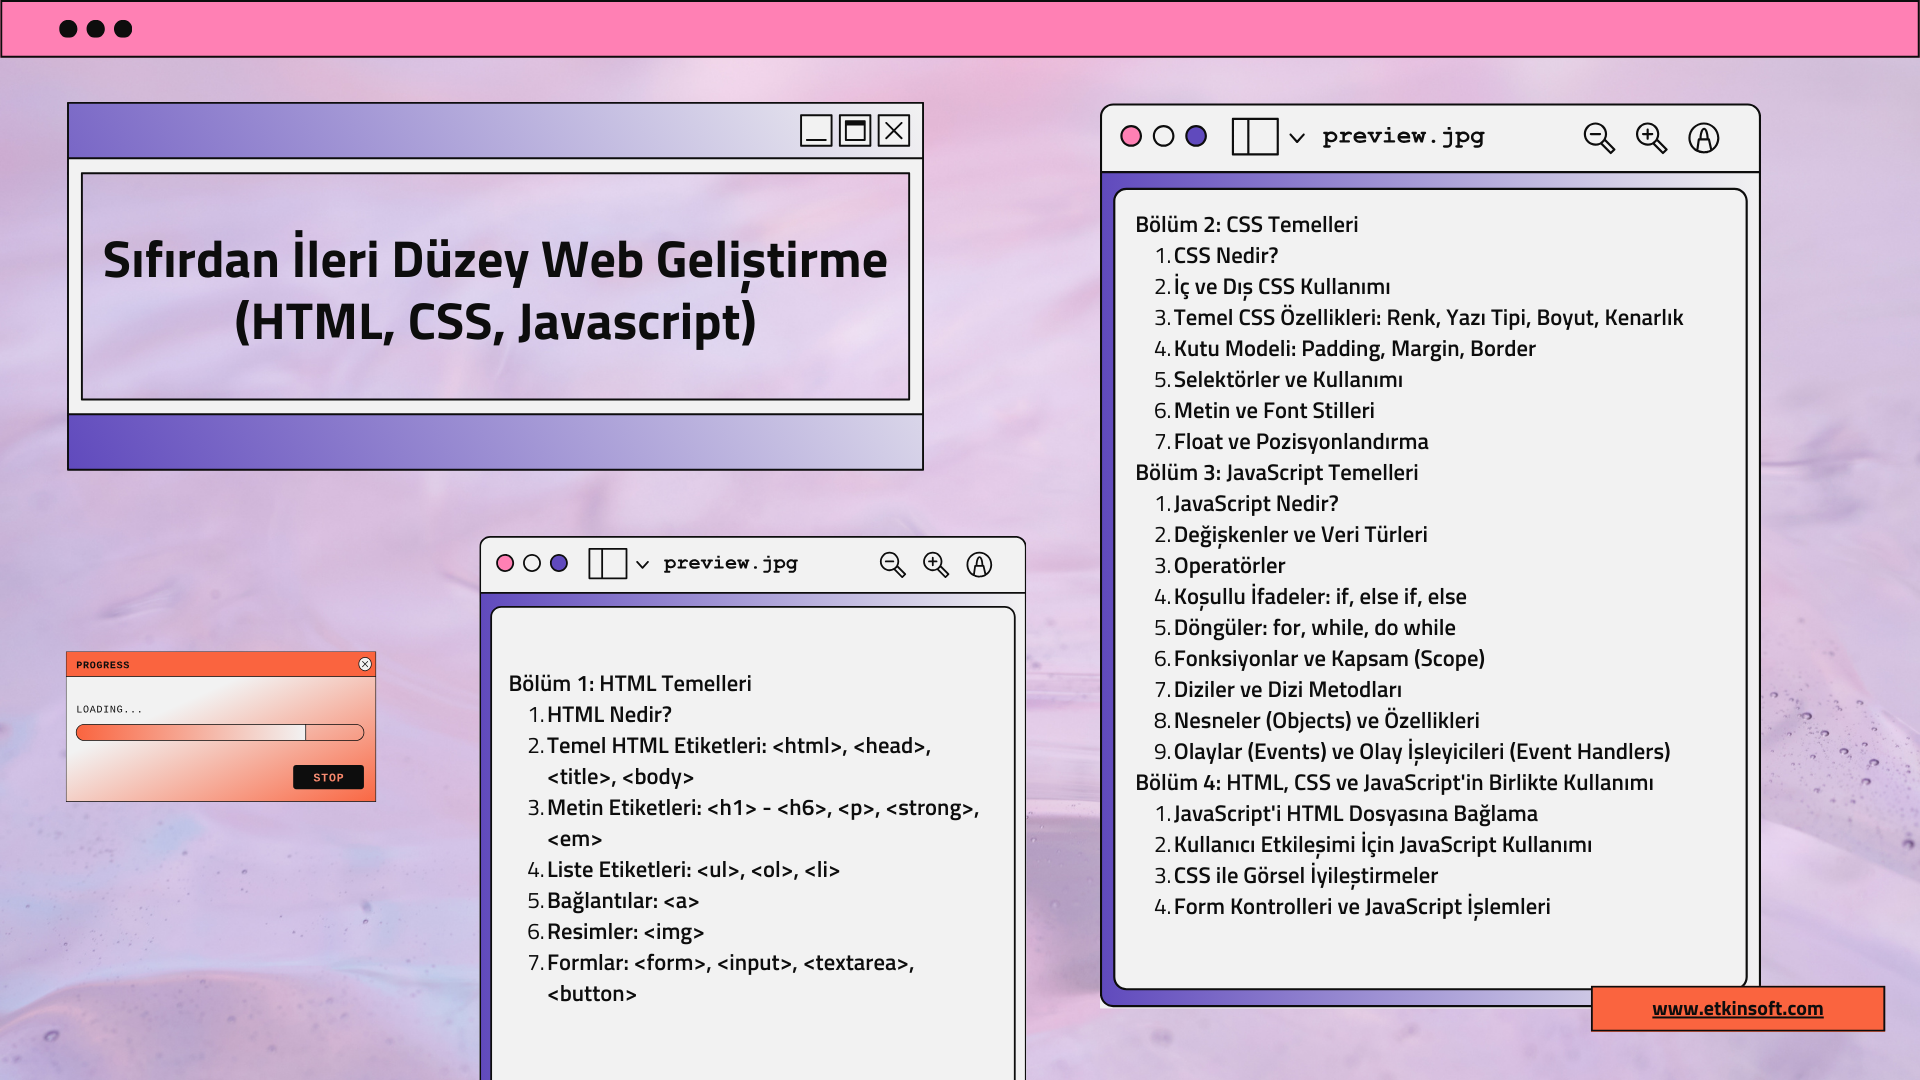
Task: Click 'Bölüm 4' section heading
Action: pos(1394,782)
